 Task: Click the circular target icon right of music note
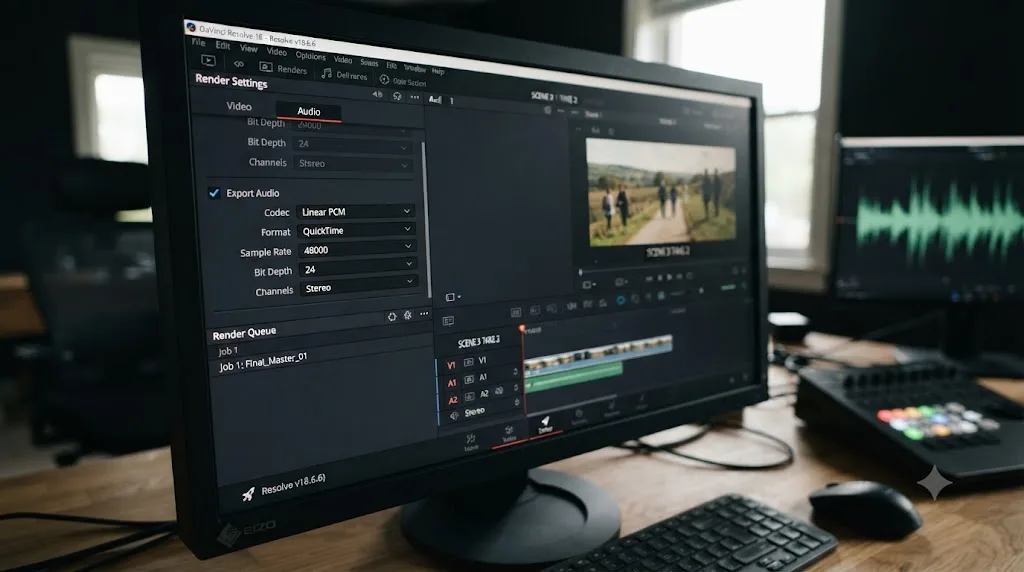coord(384,80)
